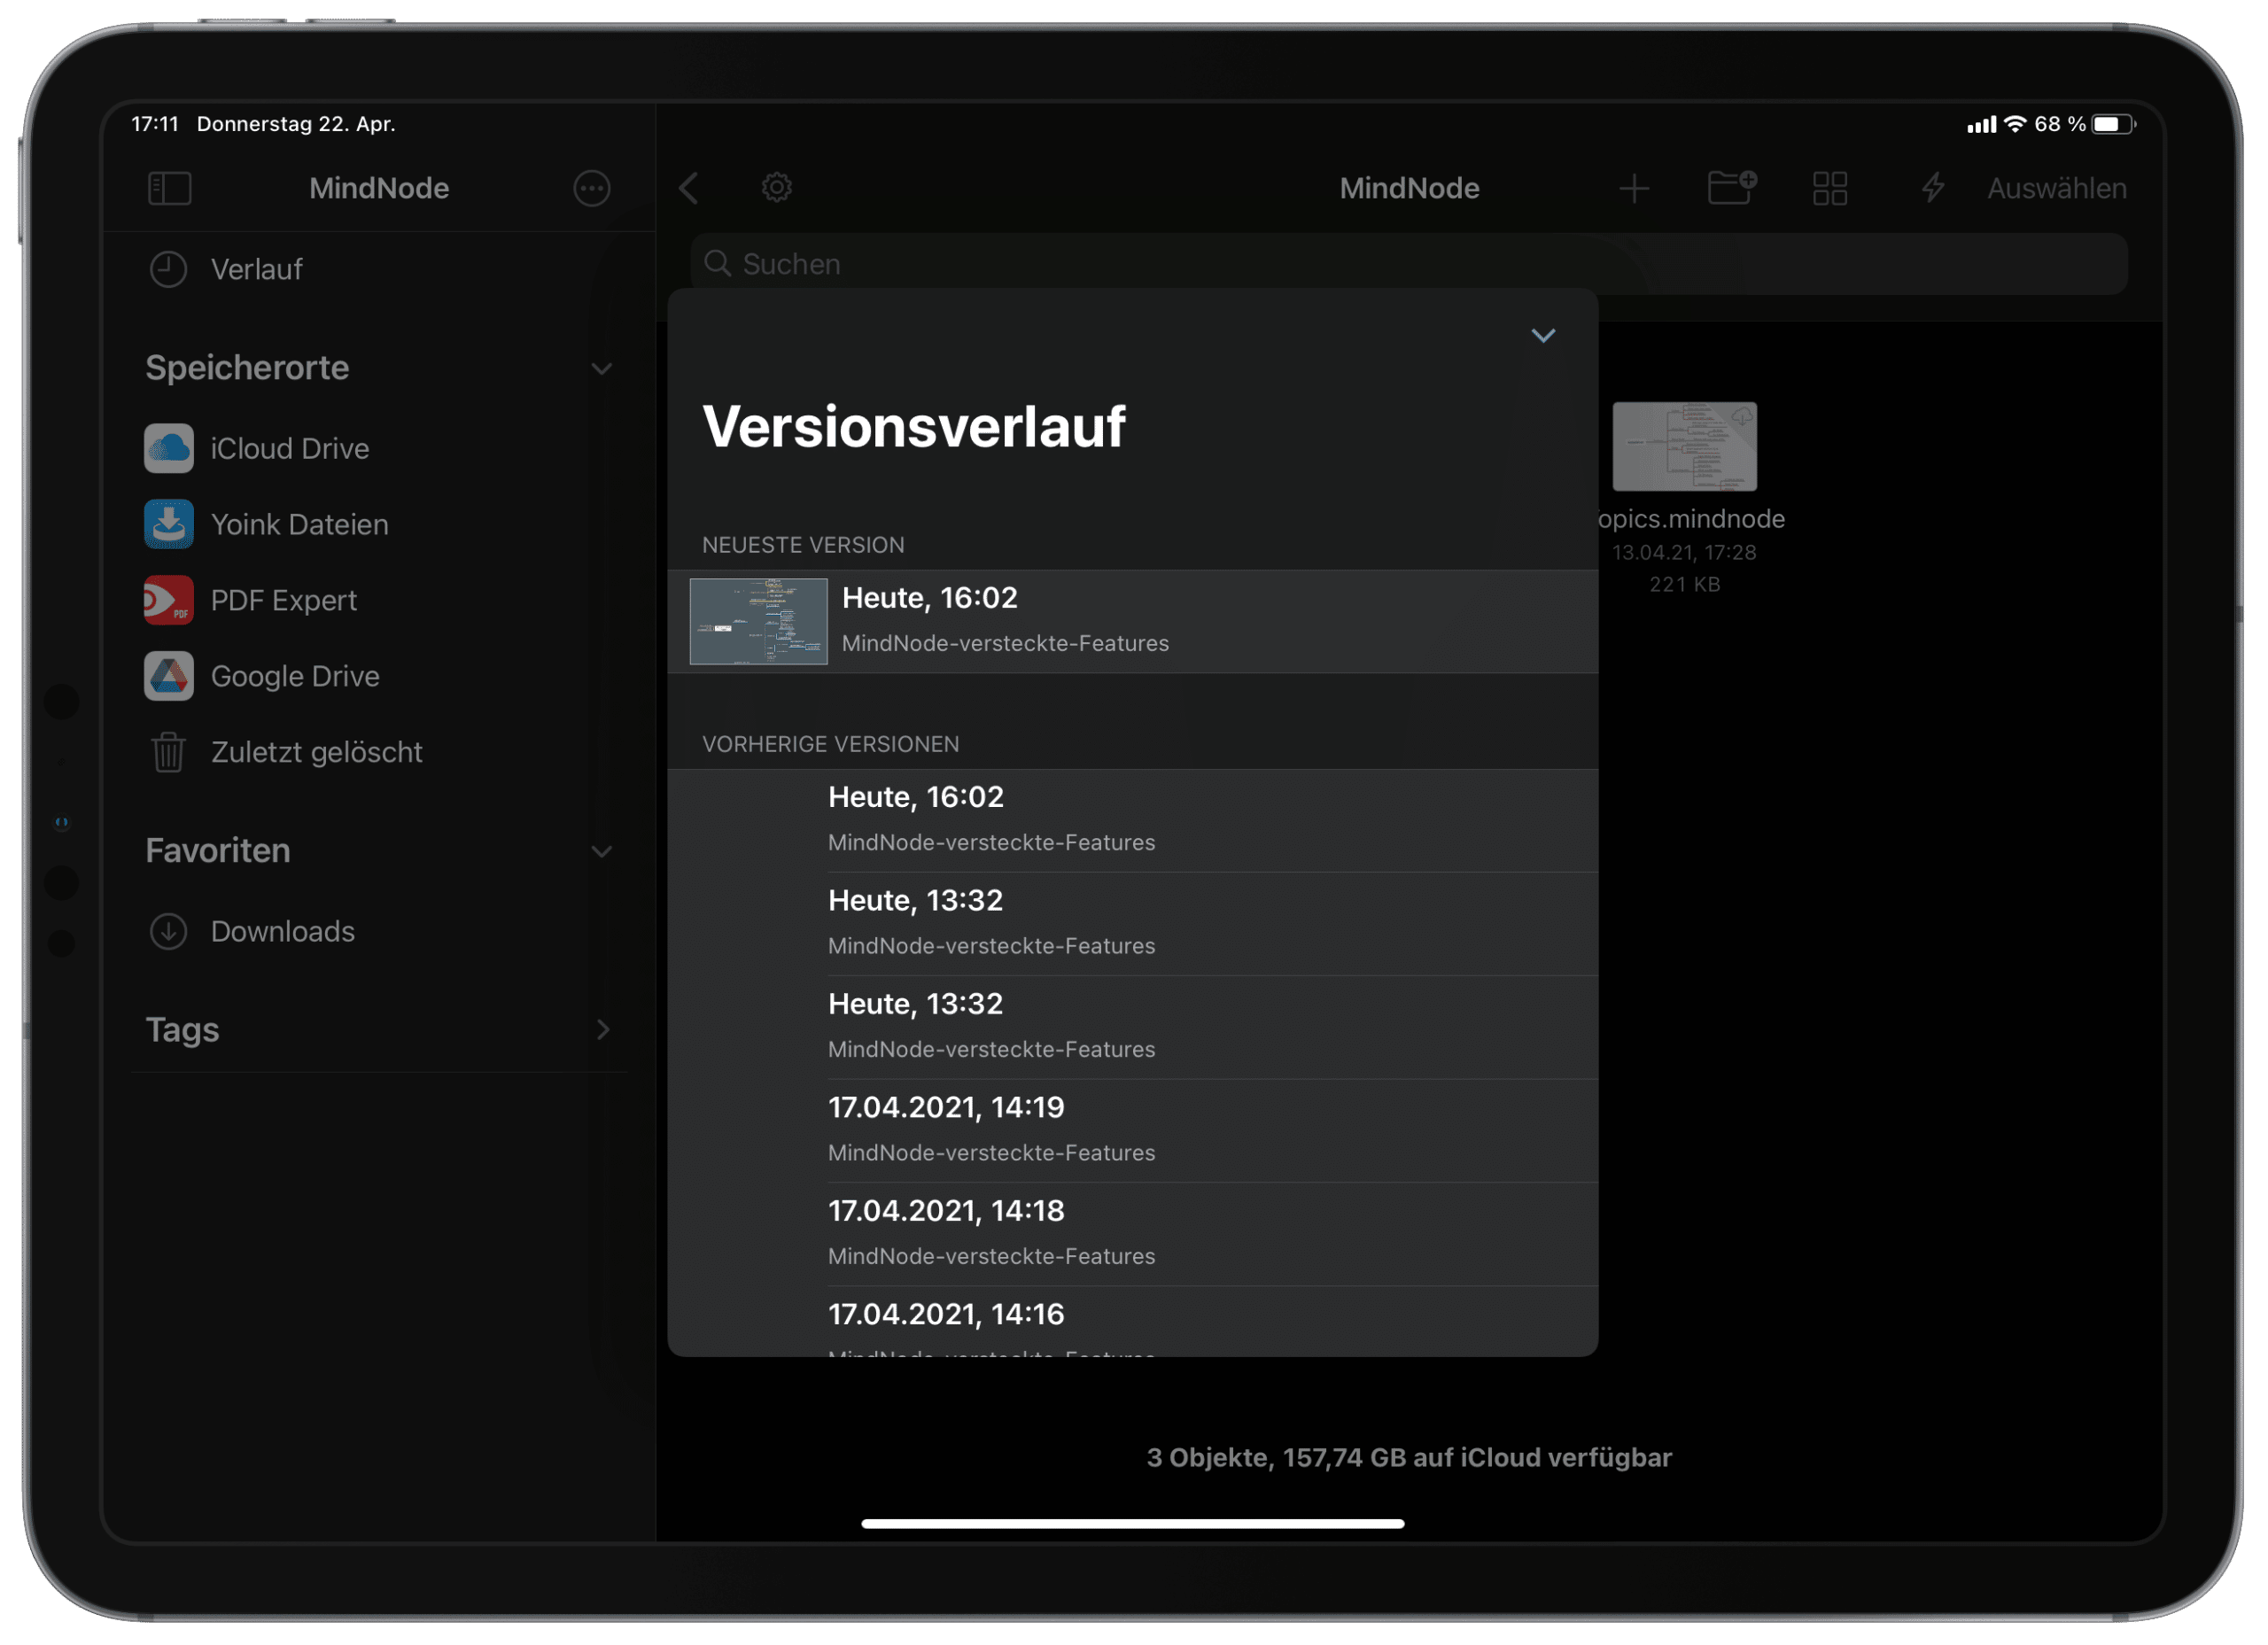Collapse the Speicherorte section
The height and width of the screenshot is (1645, 2268).
pos(601,369)
